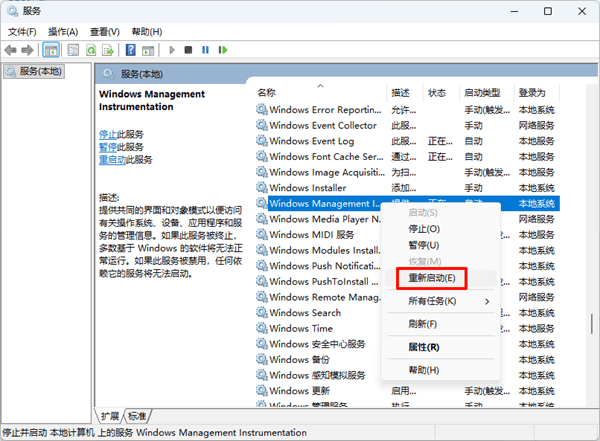
Task: Click the Start Service play icon
Action: point(172,50)
